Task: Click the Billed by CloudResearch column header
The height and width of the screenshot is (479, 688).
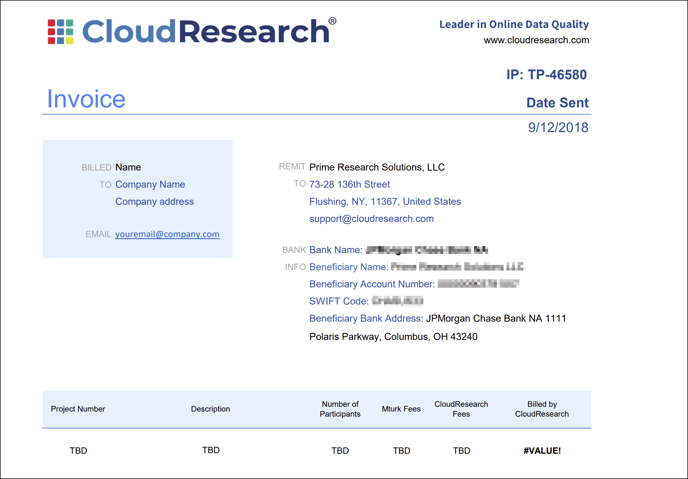Action: (542, 409)
